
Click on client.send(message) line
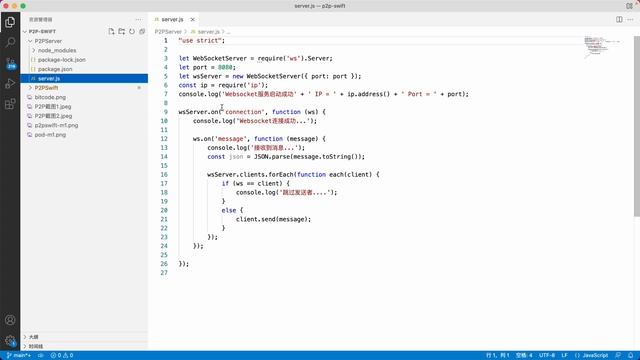point(273,219)
